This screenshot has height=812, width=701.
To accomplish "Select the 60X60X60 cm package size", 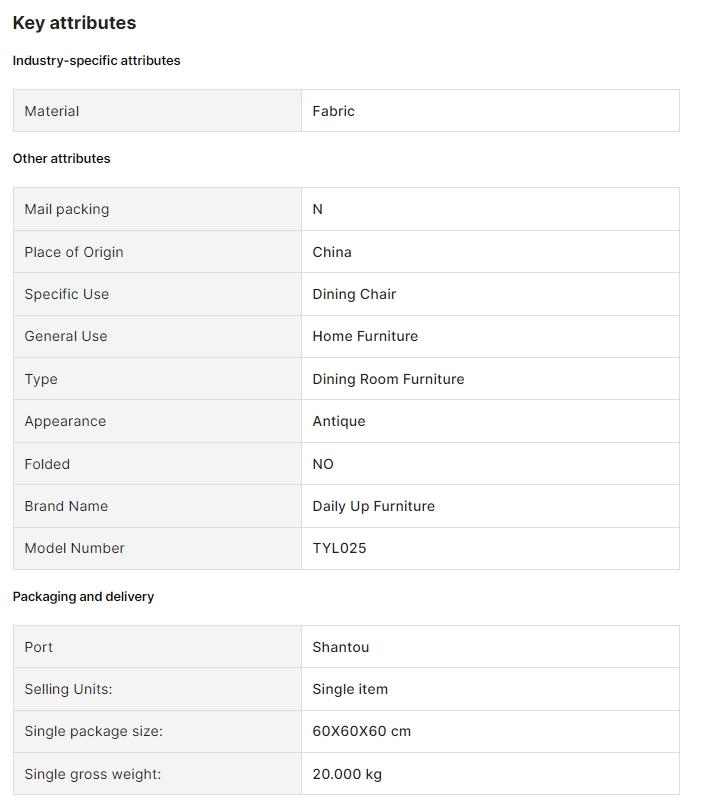I will pyautogui.click(x=361, y=731).
